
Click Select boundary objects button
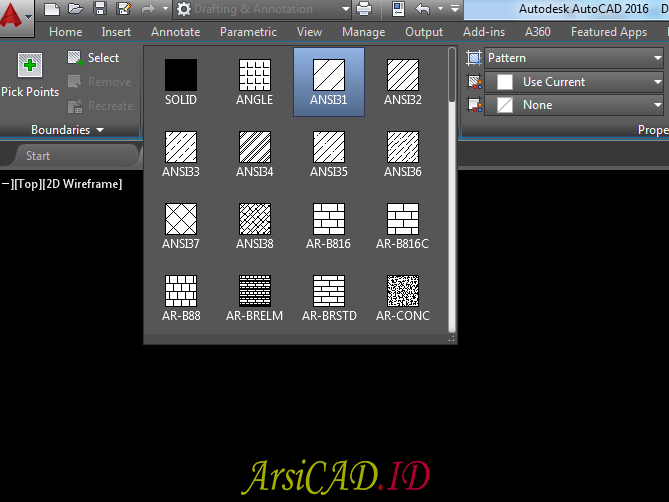tap(93, 58)
